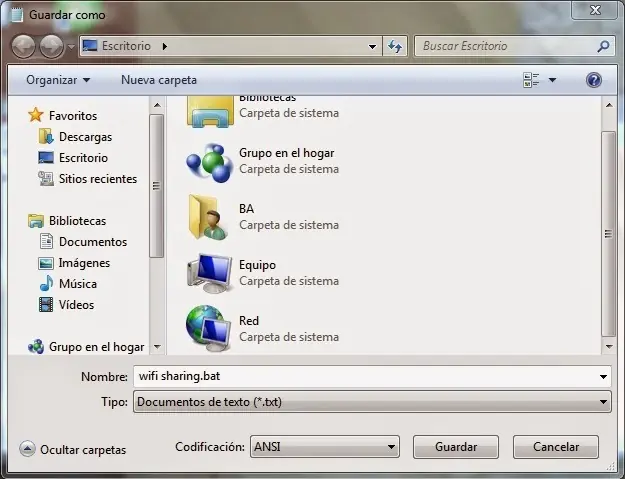Select the BA user folder icon
Viewport: 625px width, 479px height.
coord(209,217)
